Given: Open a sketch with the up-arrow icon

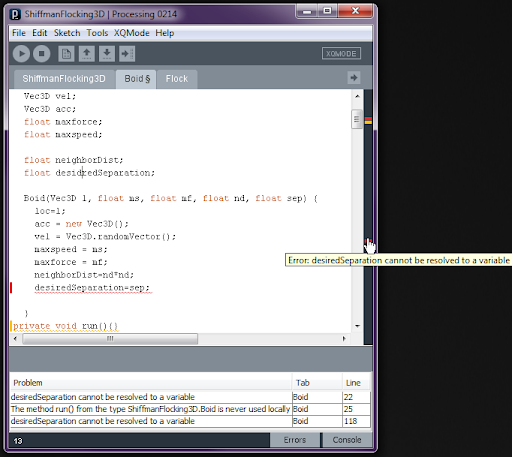Looking at the screenshot, I should (87, 54).
